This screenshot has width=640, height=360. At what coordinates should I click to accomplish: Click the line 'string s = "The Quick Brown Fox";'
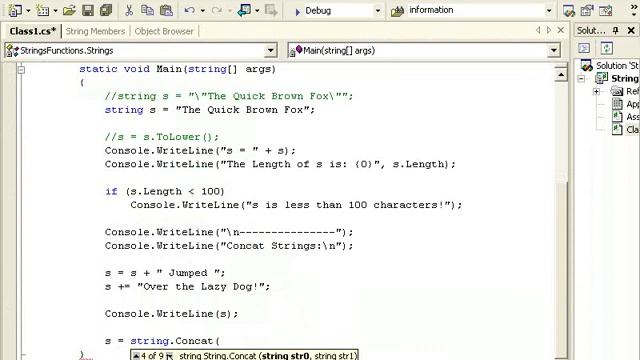210,110
